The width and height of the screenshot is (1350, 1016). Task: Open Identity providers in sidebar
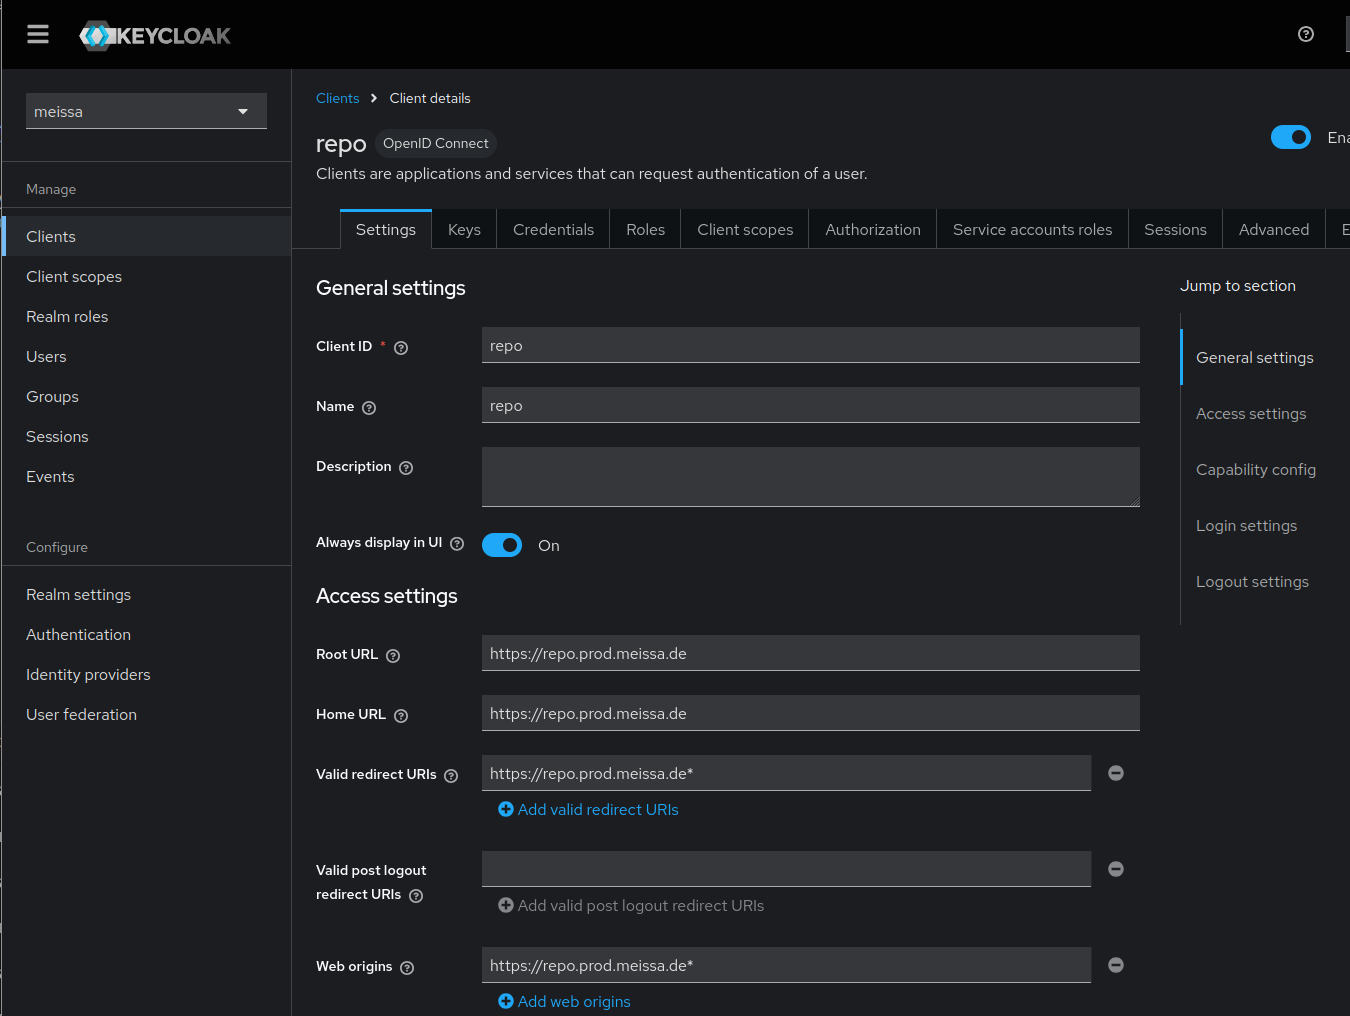pyautogui.click(x=88, y=675)
